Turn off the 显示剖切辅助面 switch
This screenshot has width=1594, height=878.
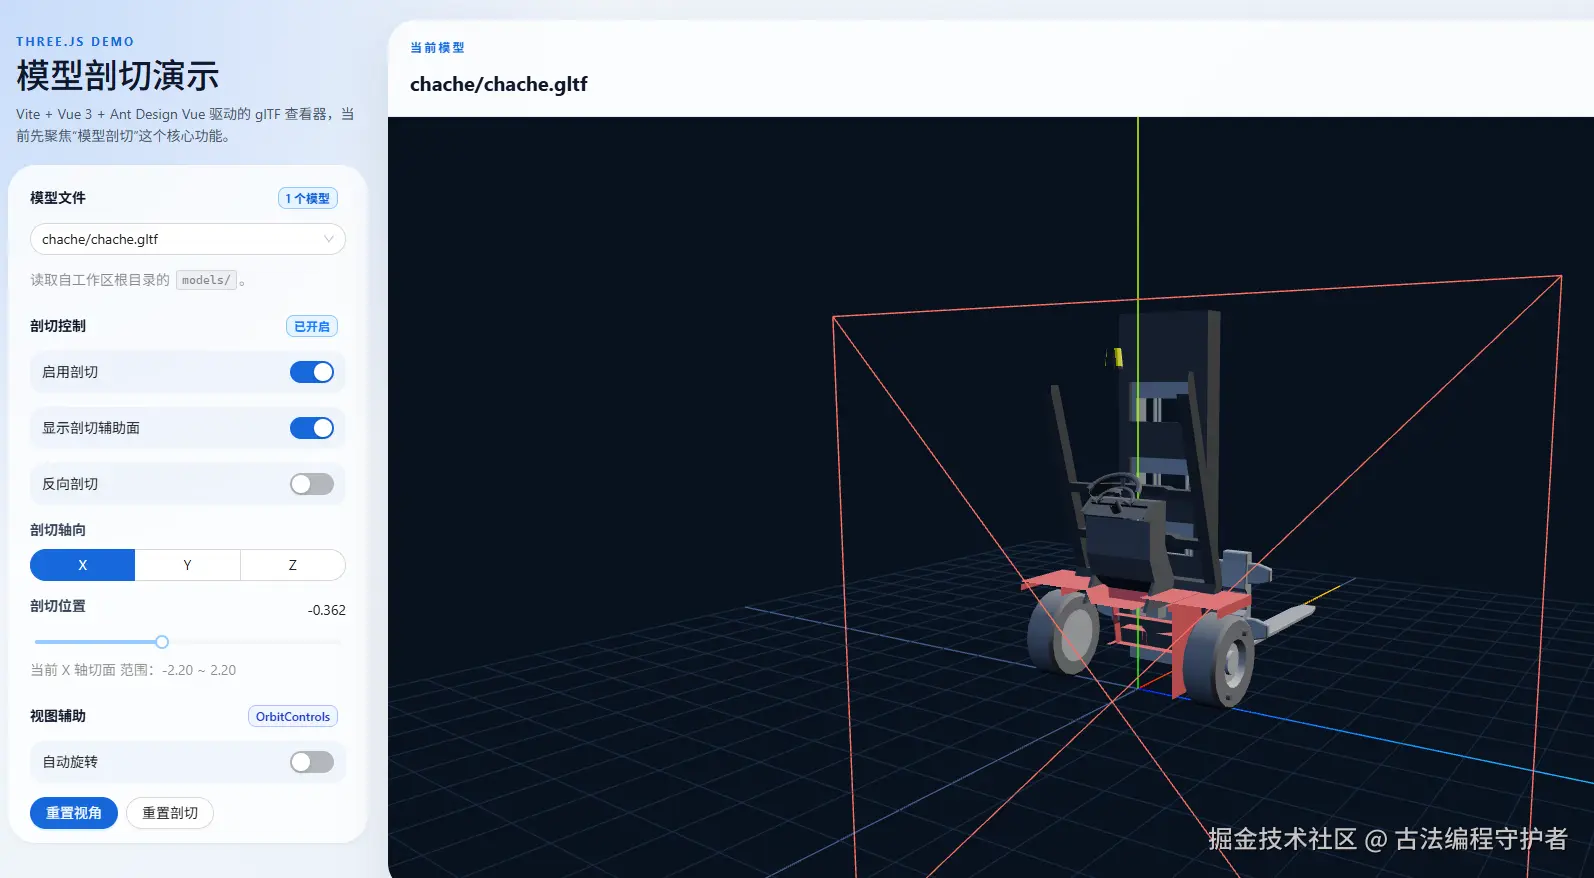point(311,428)
